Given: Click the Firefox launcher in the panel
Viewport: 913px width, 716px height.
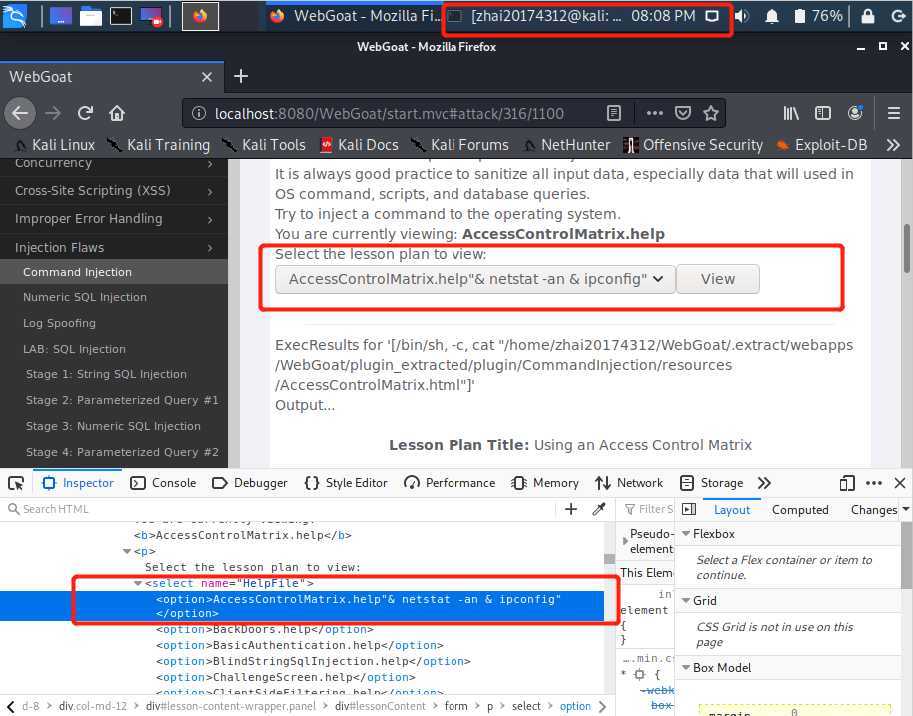Looking at the screenshot, I should click(200, 16).
